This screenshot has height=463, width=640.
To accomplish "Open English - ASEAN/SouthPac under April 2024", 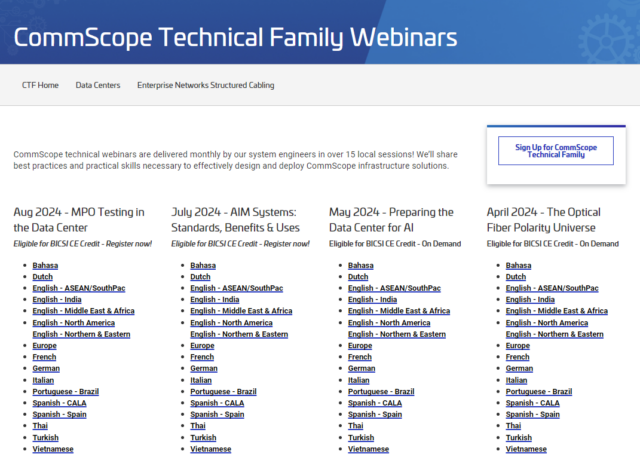I will (x=552, y=288).
